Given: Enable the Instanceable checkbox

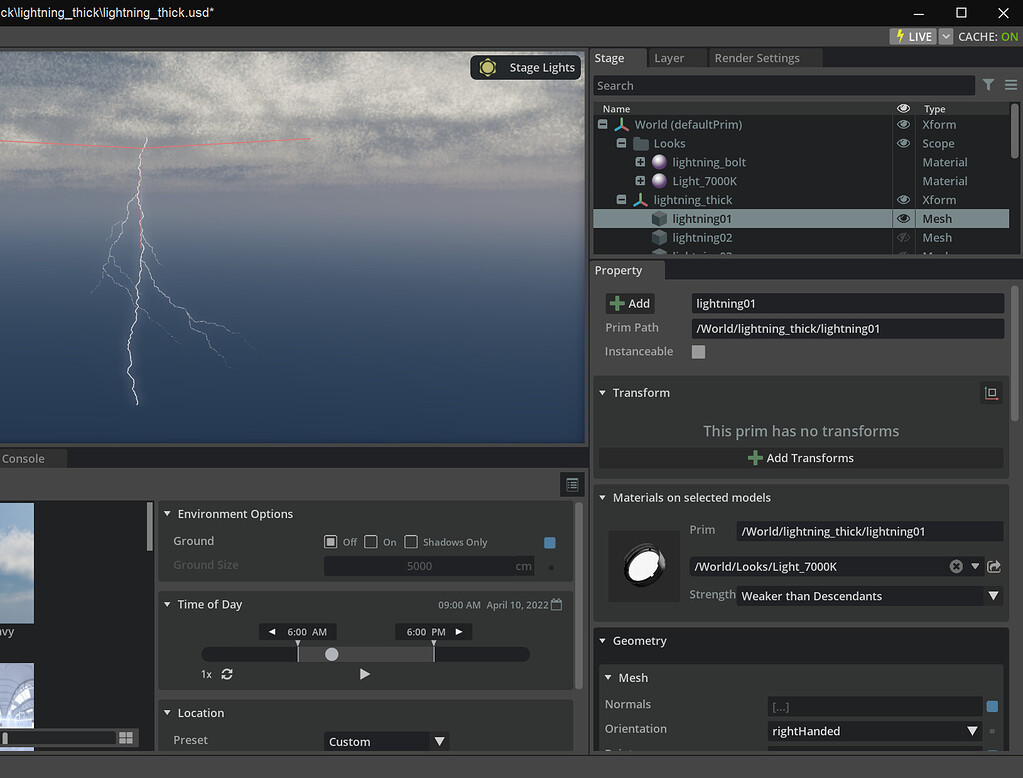Looking at the screenshot, I should pos(698,351).
